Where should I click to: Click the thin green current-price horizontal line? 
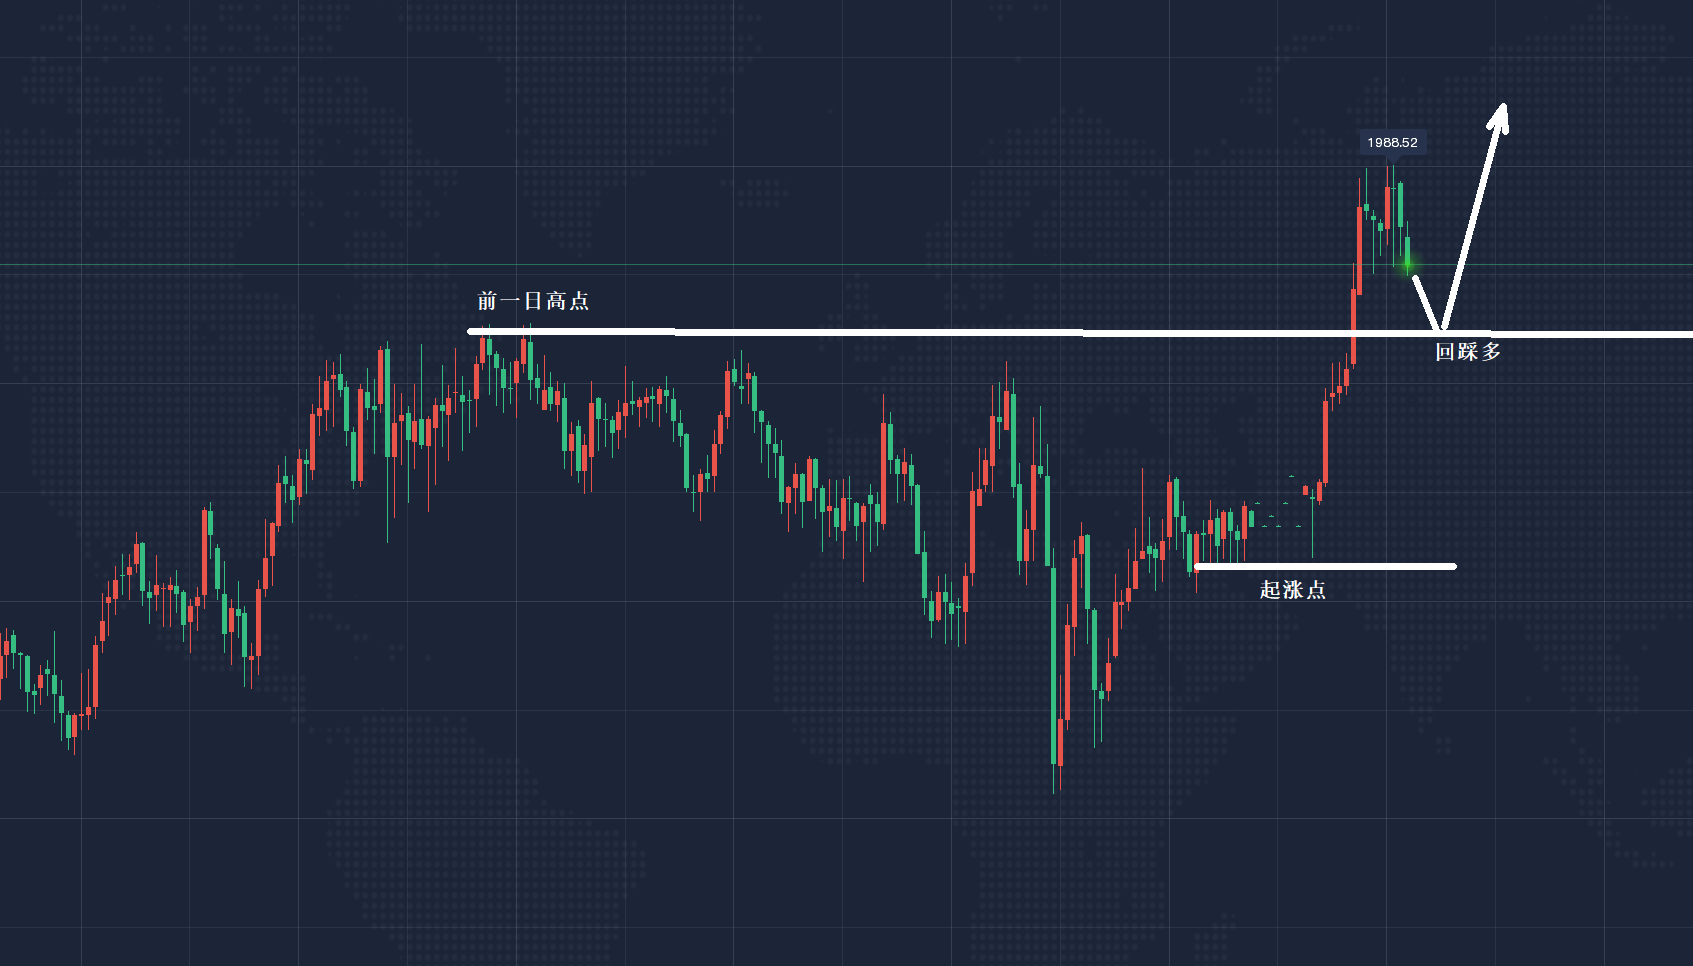coord(700,265)
